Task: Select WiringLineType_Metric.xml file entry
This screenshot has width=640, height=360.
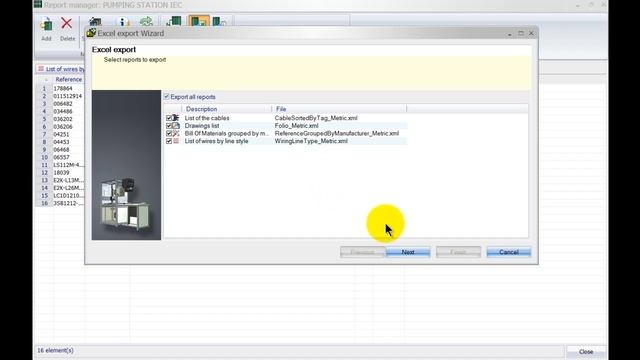Action: click(x=311, y=141)
